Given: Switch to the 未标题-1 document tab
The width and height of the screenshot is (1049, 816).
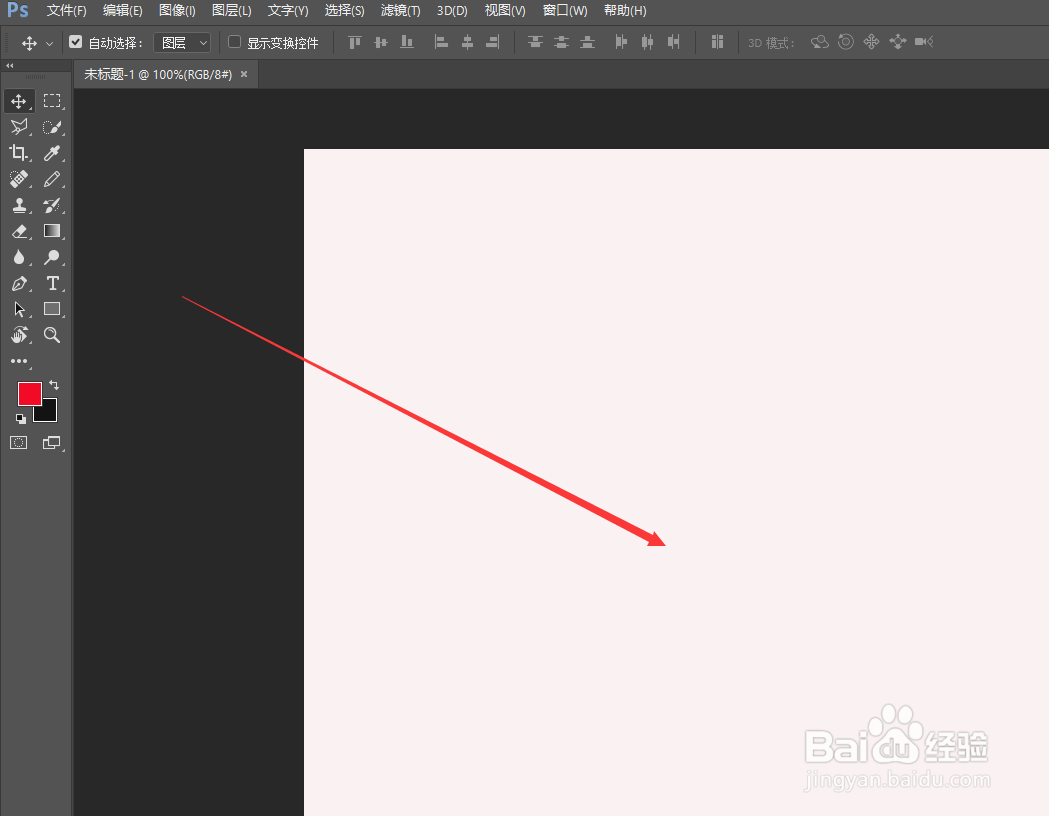Looking at the screenshot, I should pyautogui.click(x=158, y=74).
